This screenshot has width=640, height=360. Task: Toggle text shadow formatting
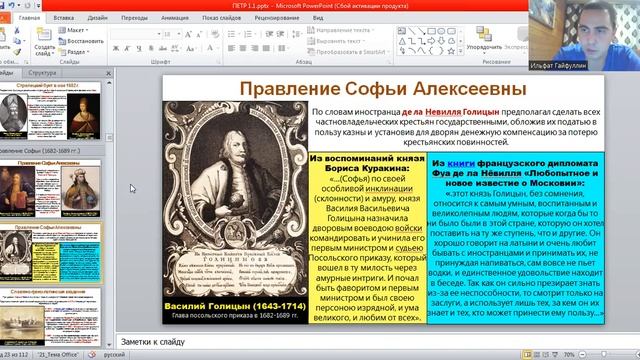pyautogui.click(x=151, y=49)
